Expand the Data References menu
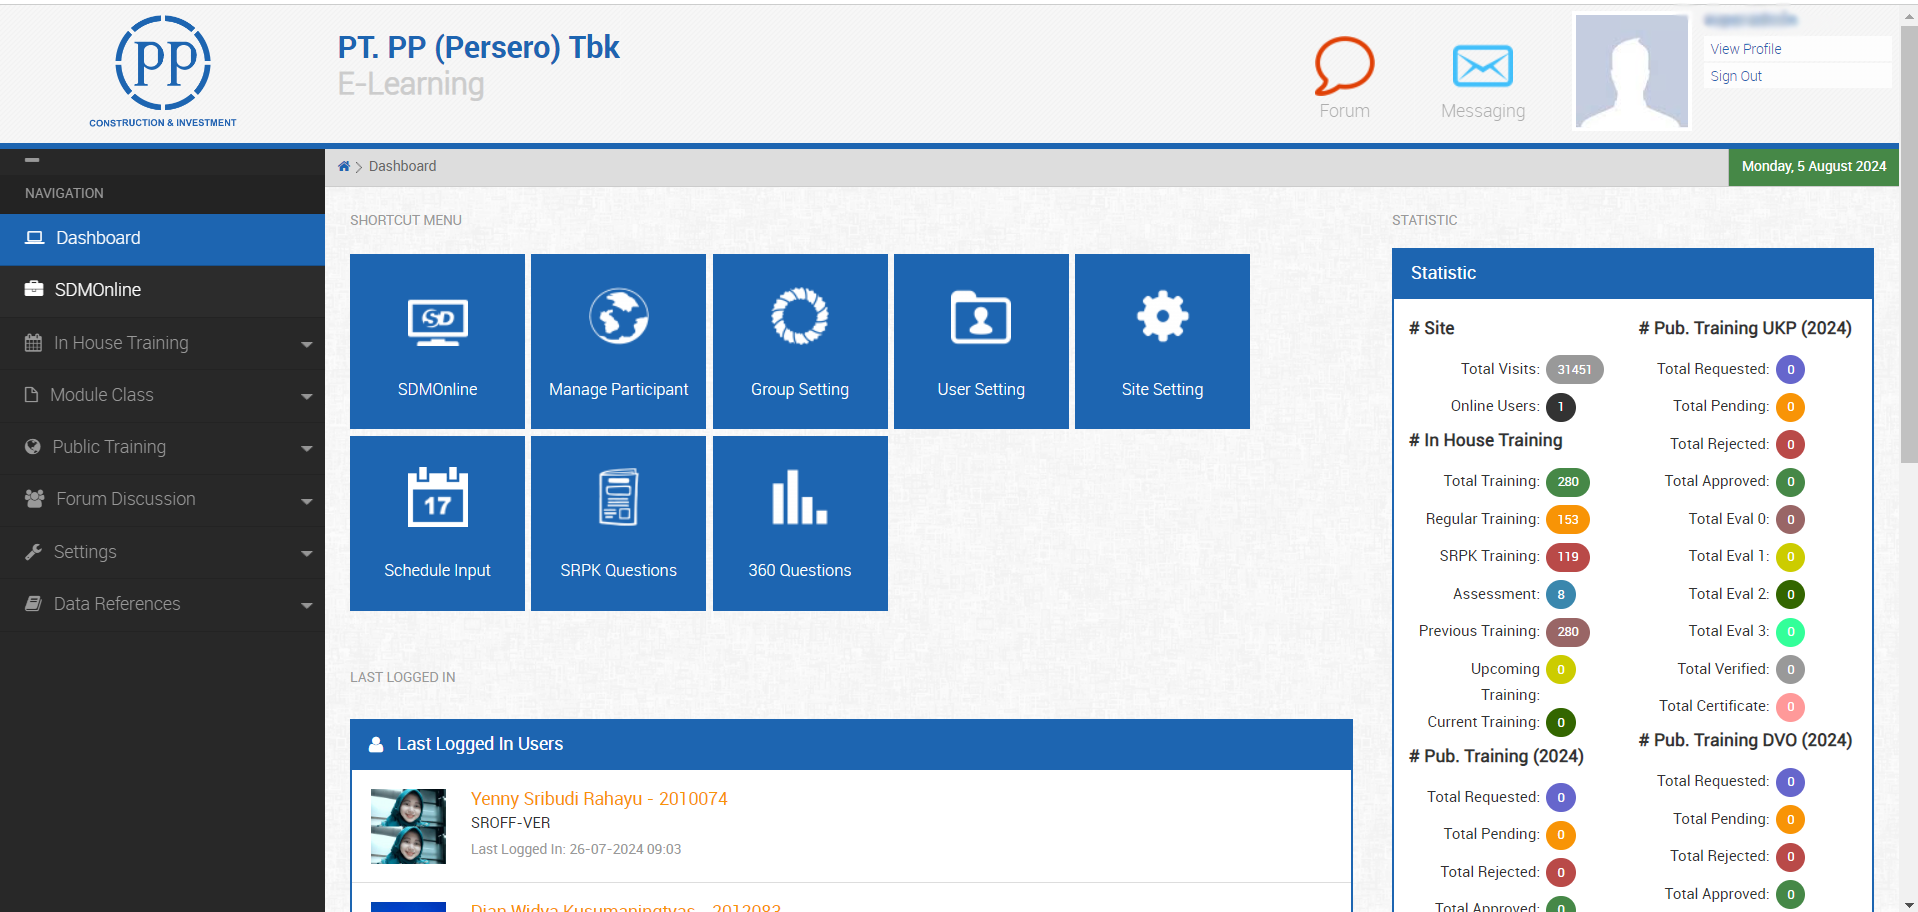 [162, 604]
